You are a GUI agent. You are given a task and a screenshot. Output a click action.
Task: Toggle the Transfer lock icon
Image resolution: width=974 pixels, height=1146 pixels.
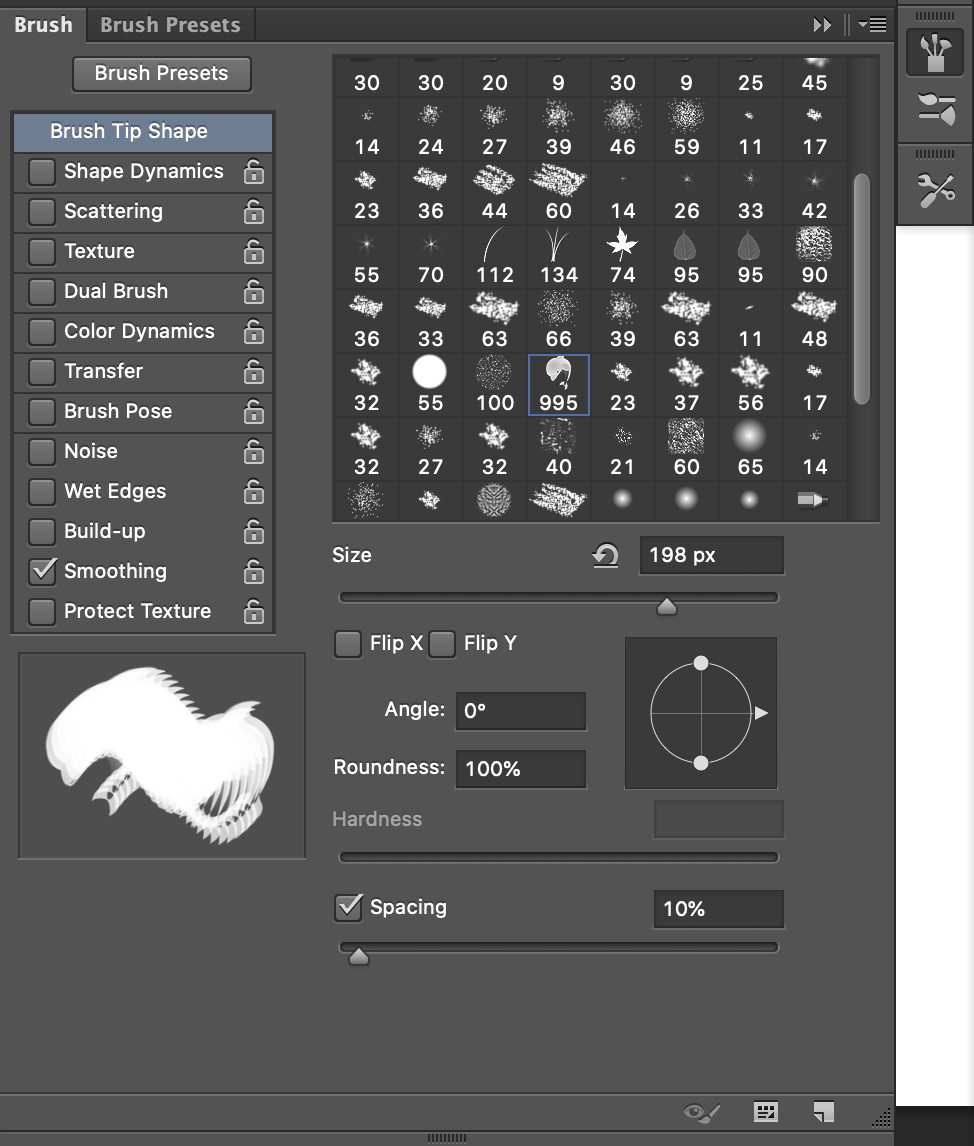[254, 371]
